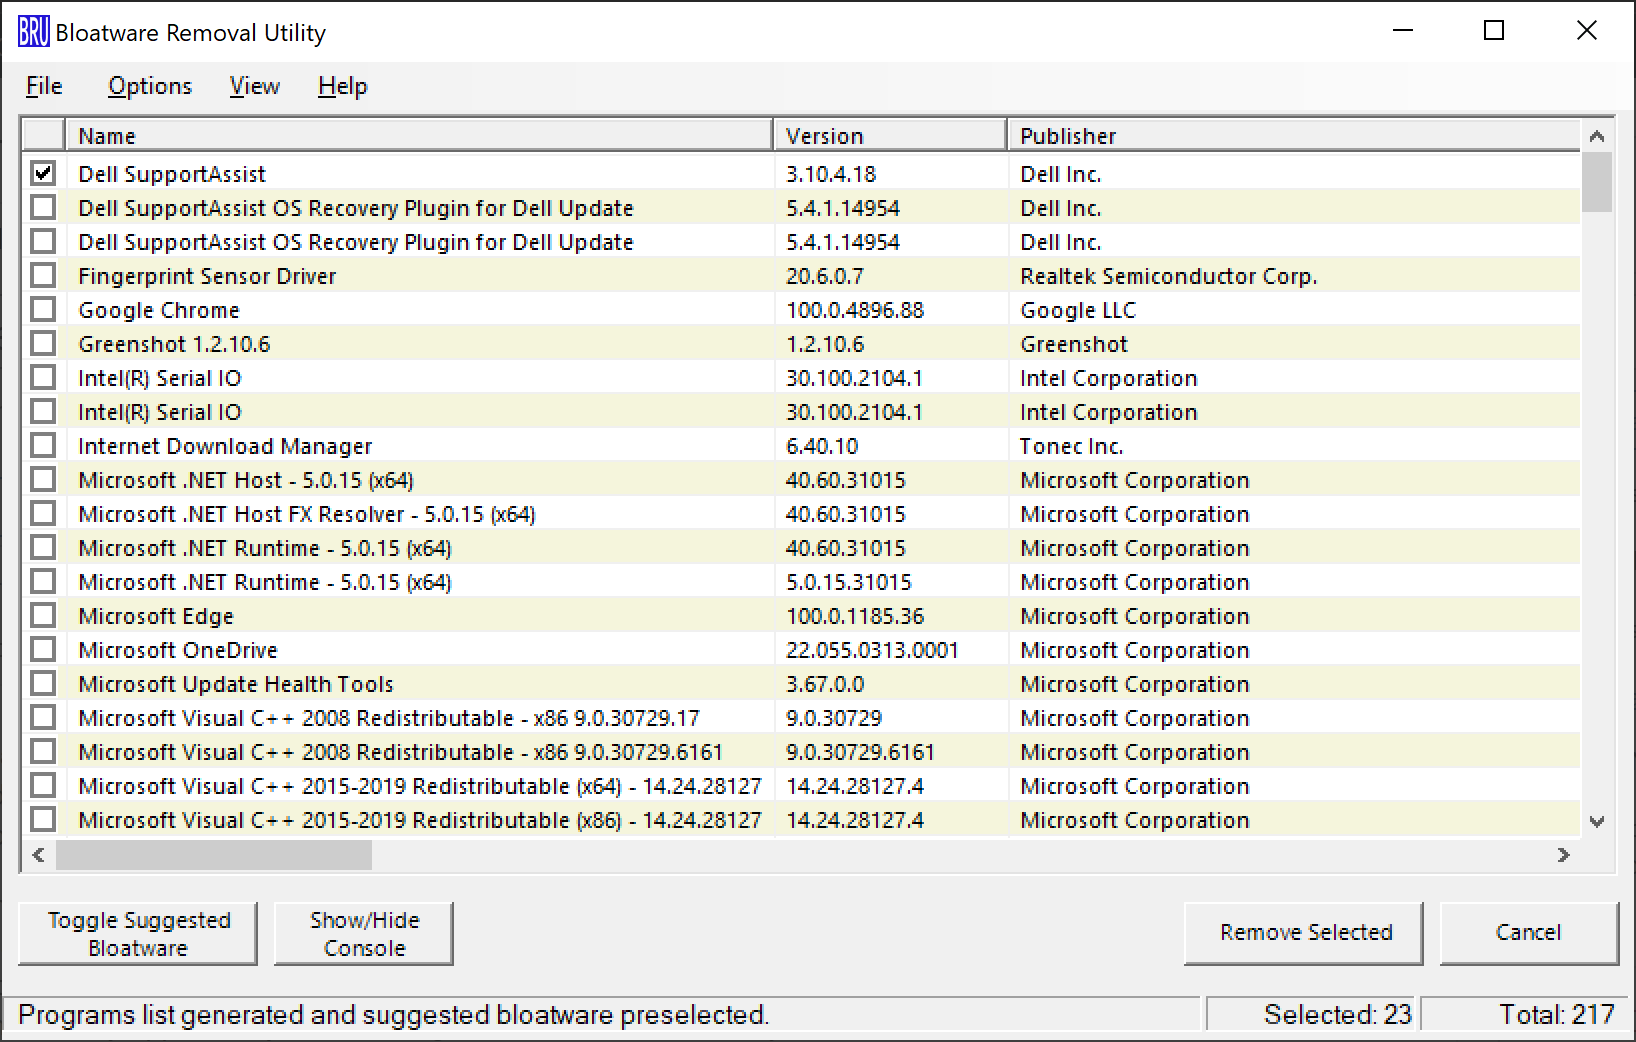1636x1042 pixels.
Task: Check the Fingerprint Sensor Driver checkbox
Action: [43, 275]
